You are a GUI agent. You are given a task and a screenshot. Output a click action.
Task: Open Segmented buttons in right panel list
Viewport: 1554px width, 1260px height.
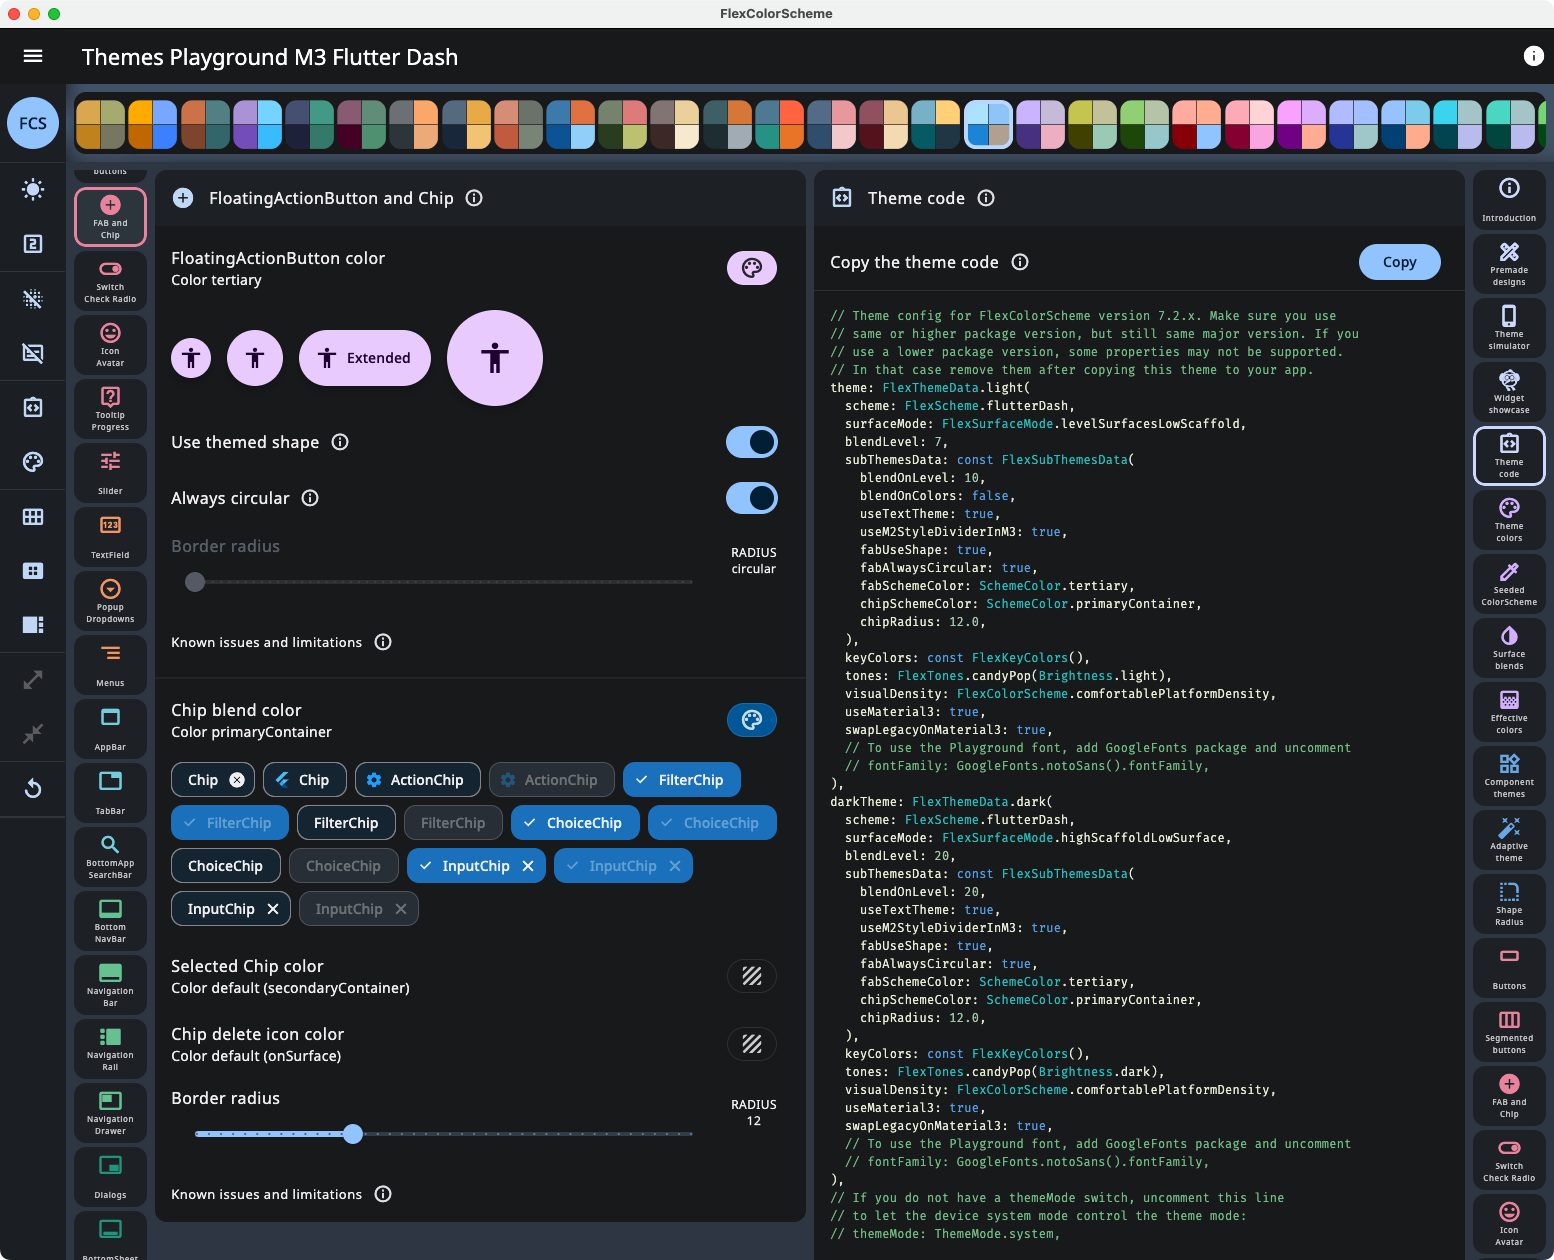click(1509, 1031)
